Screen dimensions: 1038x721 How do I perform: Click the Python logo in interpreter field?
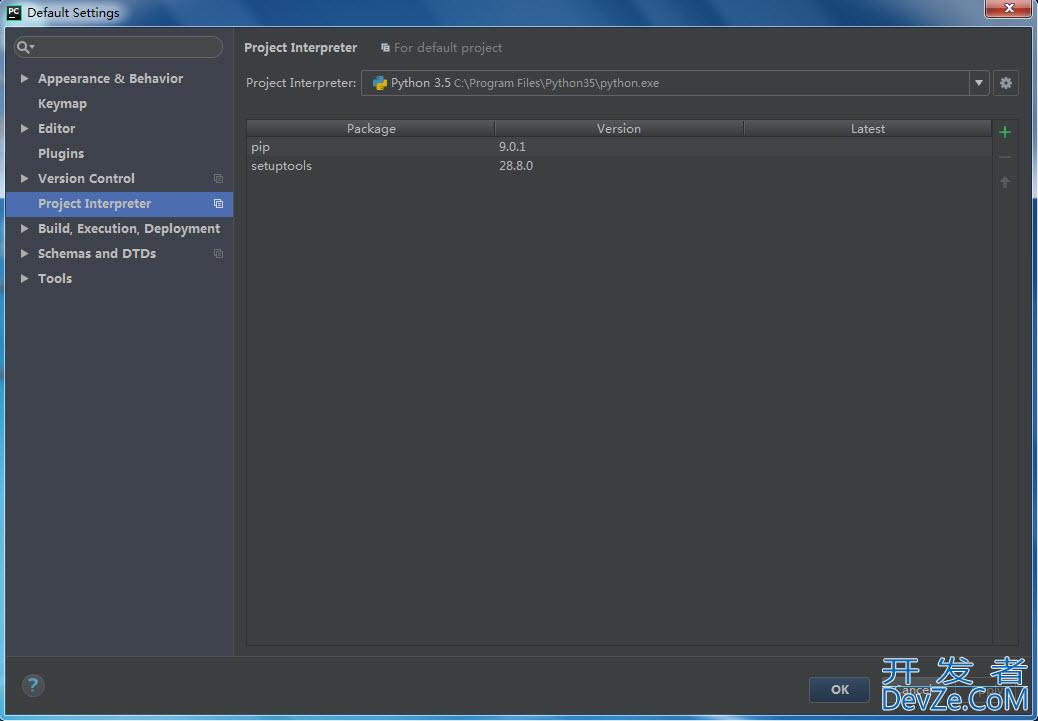click(379, 83)
